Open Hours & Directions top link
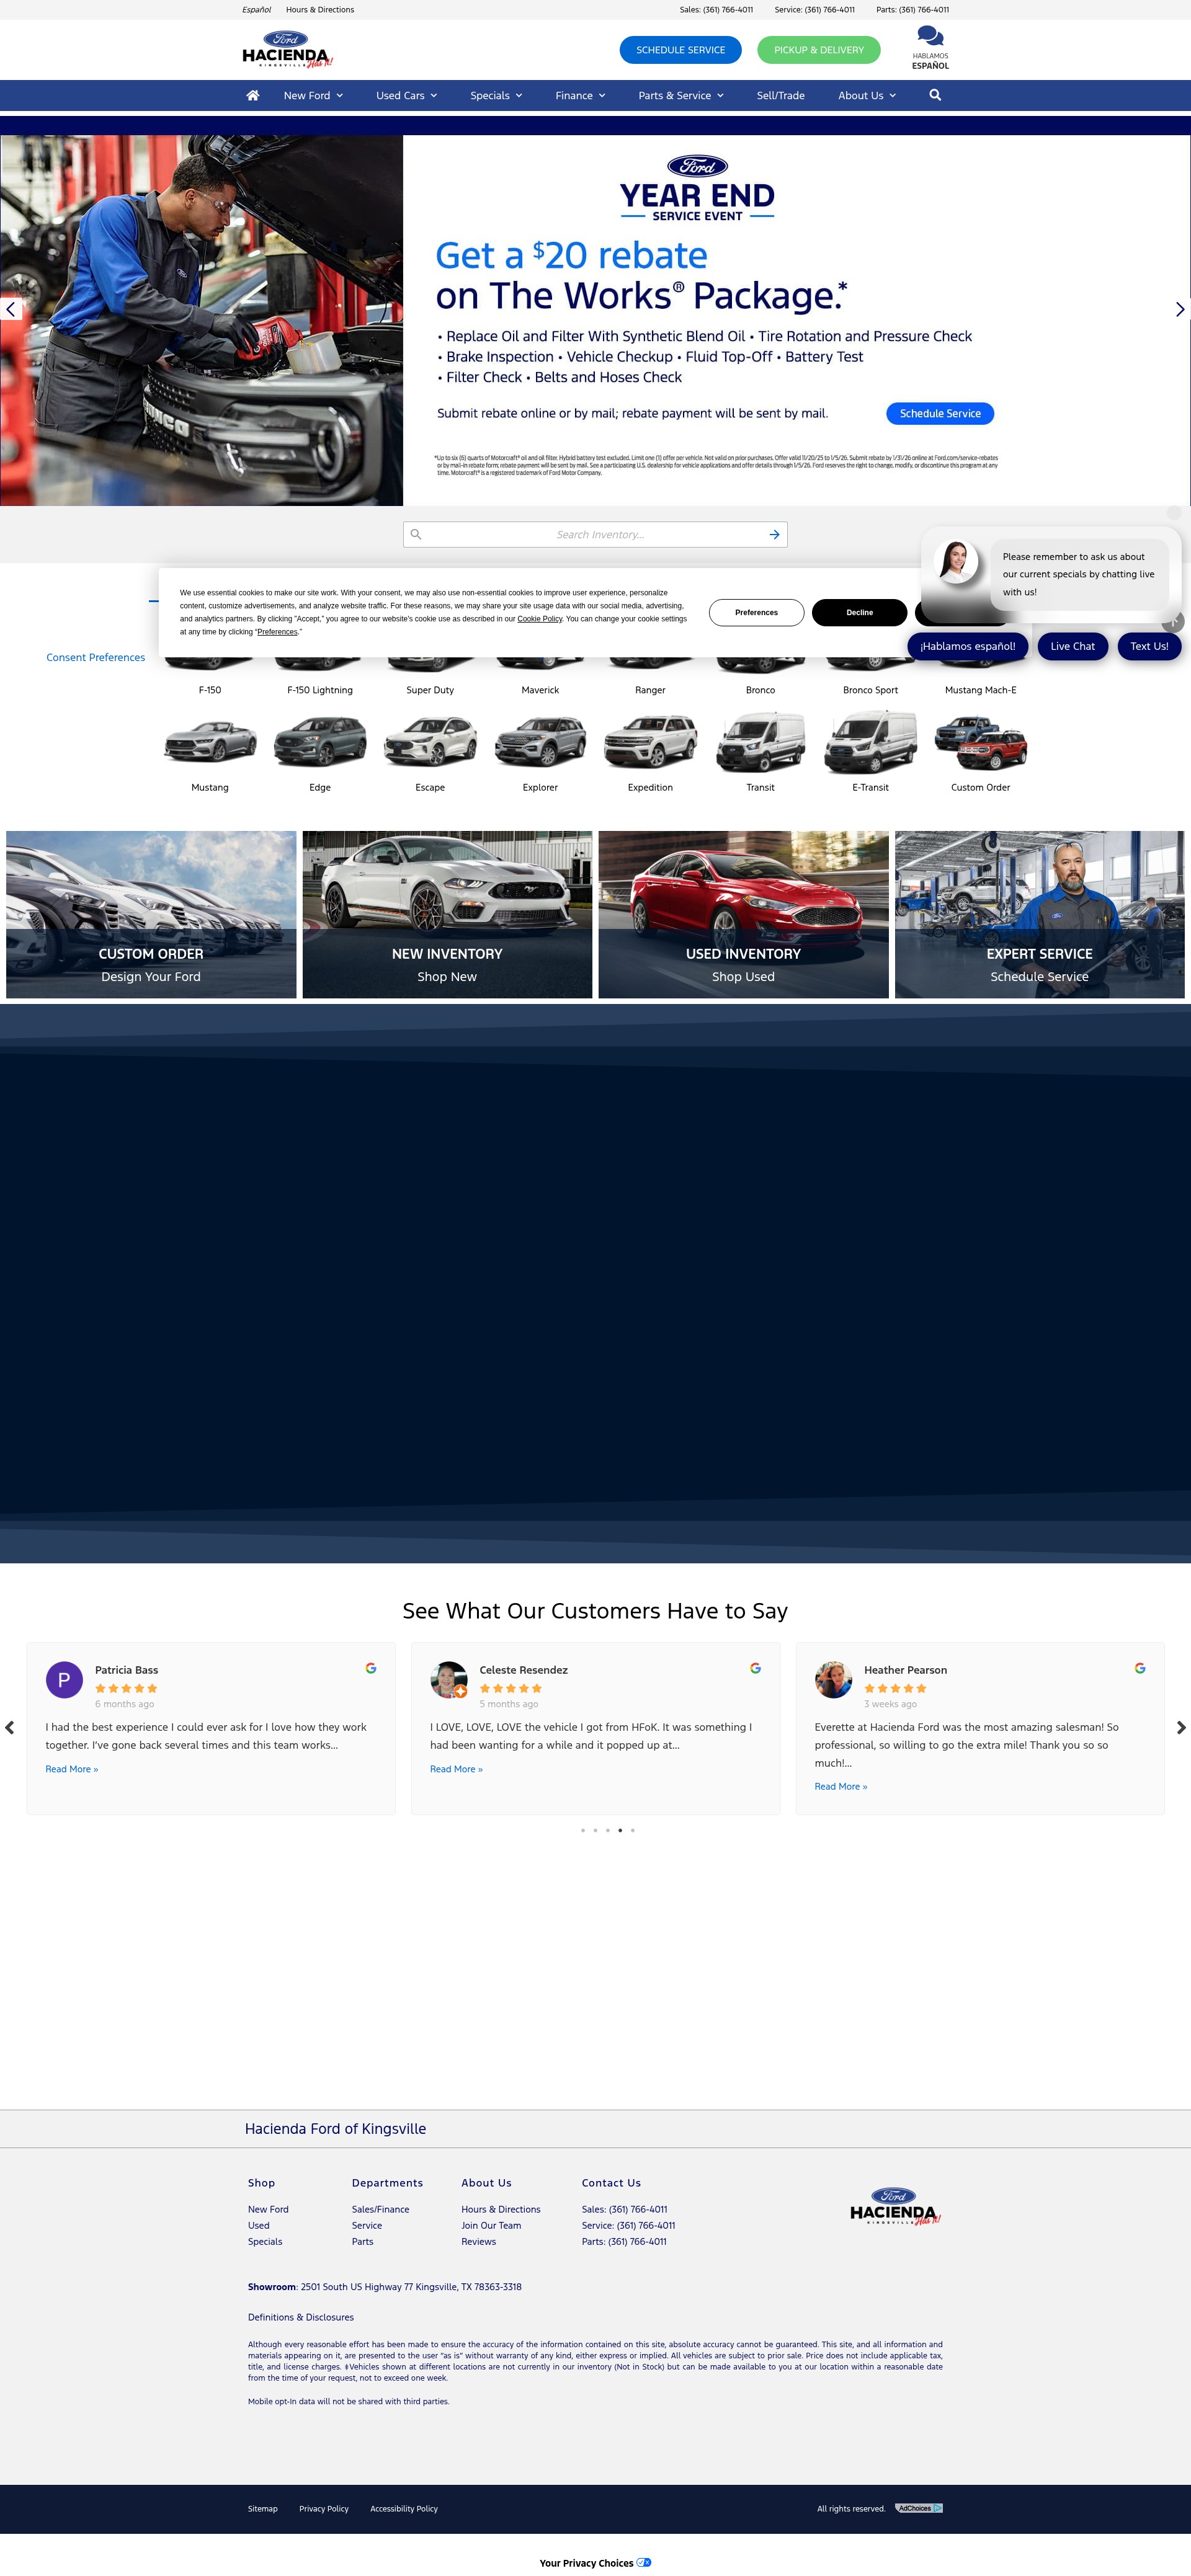 click(320, 10)
